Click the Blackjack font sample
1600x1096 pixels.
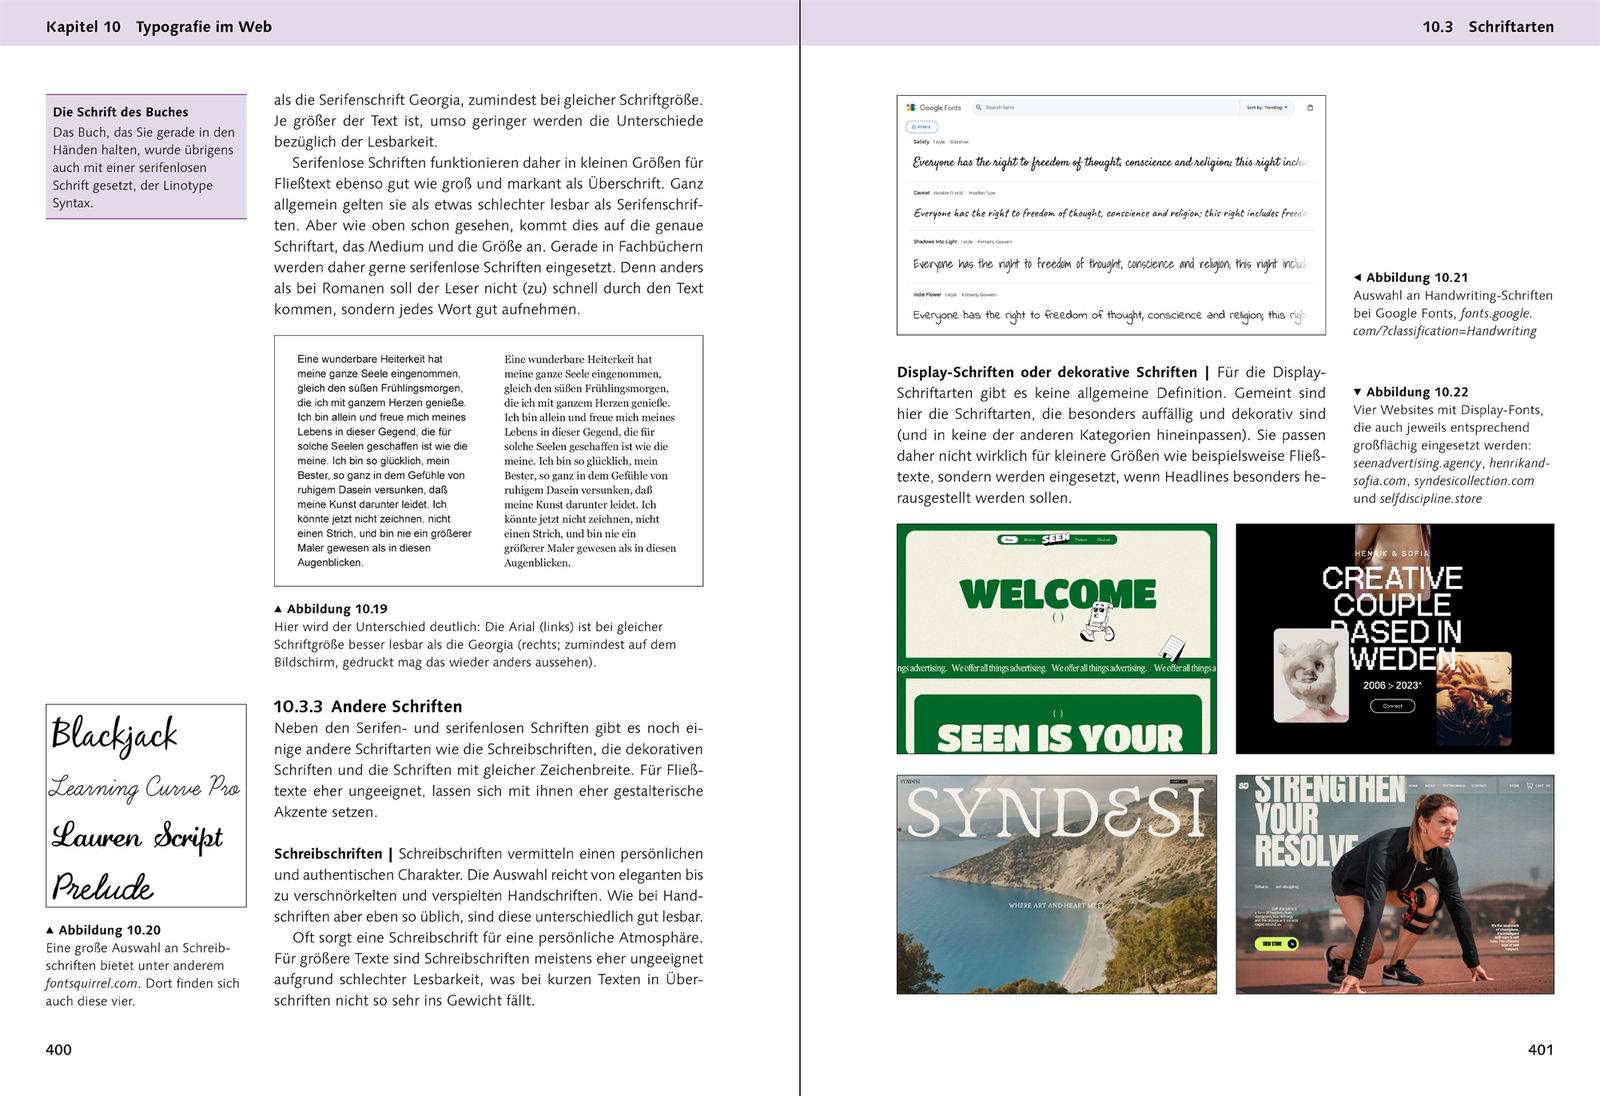(114, 736)
